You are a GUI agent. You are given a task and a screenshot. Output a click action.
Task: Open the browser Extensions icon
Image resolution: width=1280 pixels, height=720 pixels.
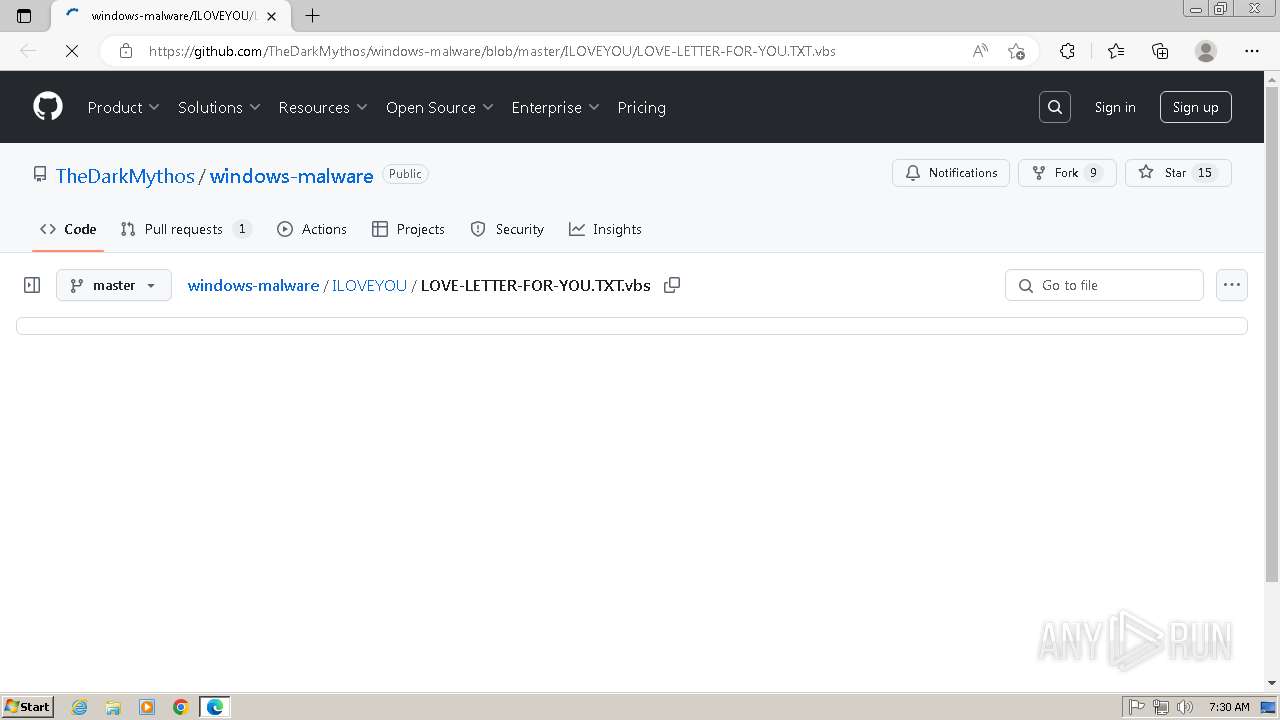tap(1067, 51)
